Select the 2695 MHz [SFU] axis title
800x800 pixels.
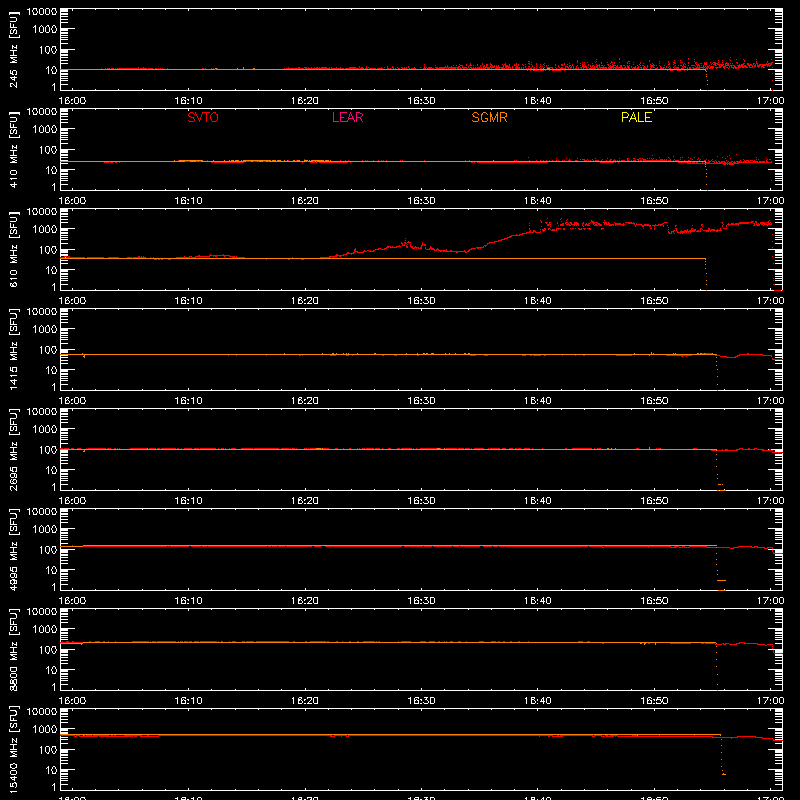(x=13, y=449)
